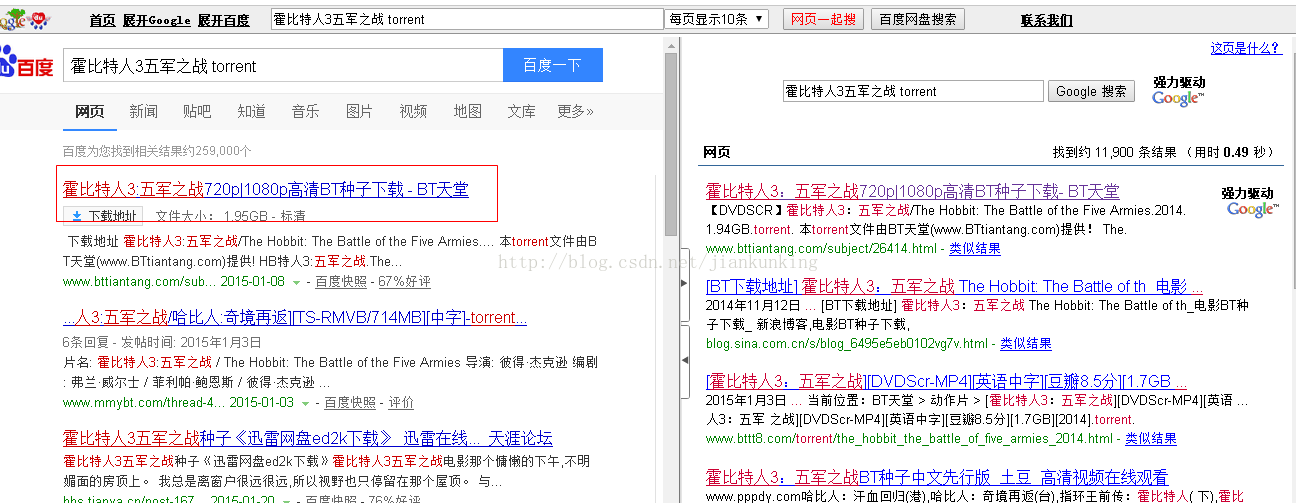Click 类似结果 beside the bttt8.com URL
This screenshot has width=1296, height=503.
click(1151, 438)
